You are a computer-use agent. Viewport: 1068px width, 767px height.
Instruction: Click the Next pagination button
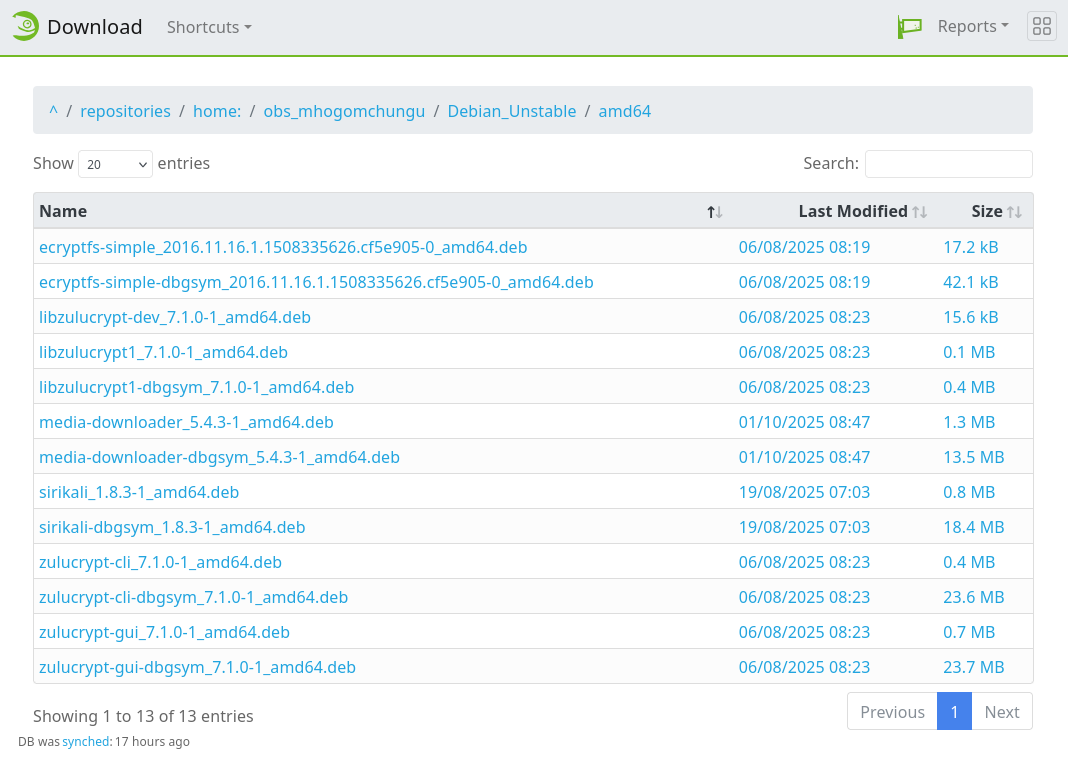tap(1001, 712)
